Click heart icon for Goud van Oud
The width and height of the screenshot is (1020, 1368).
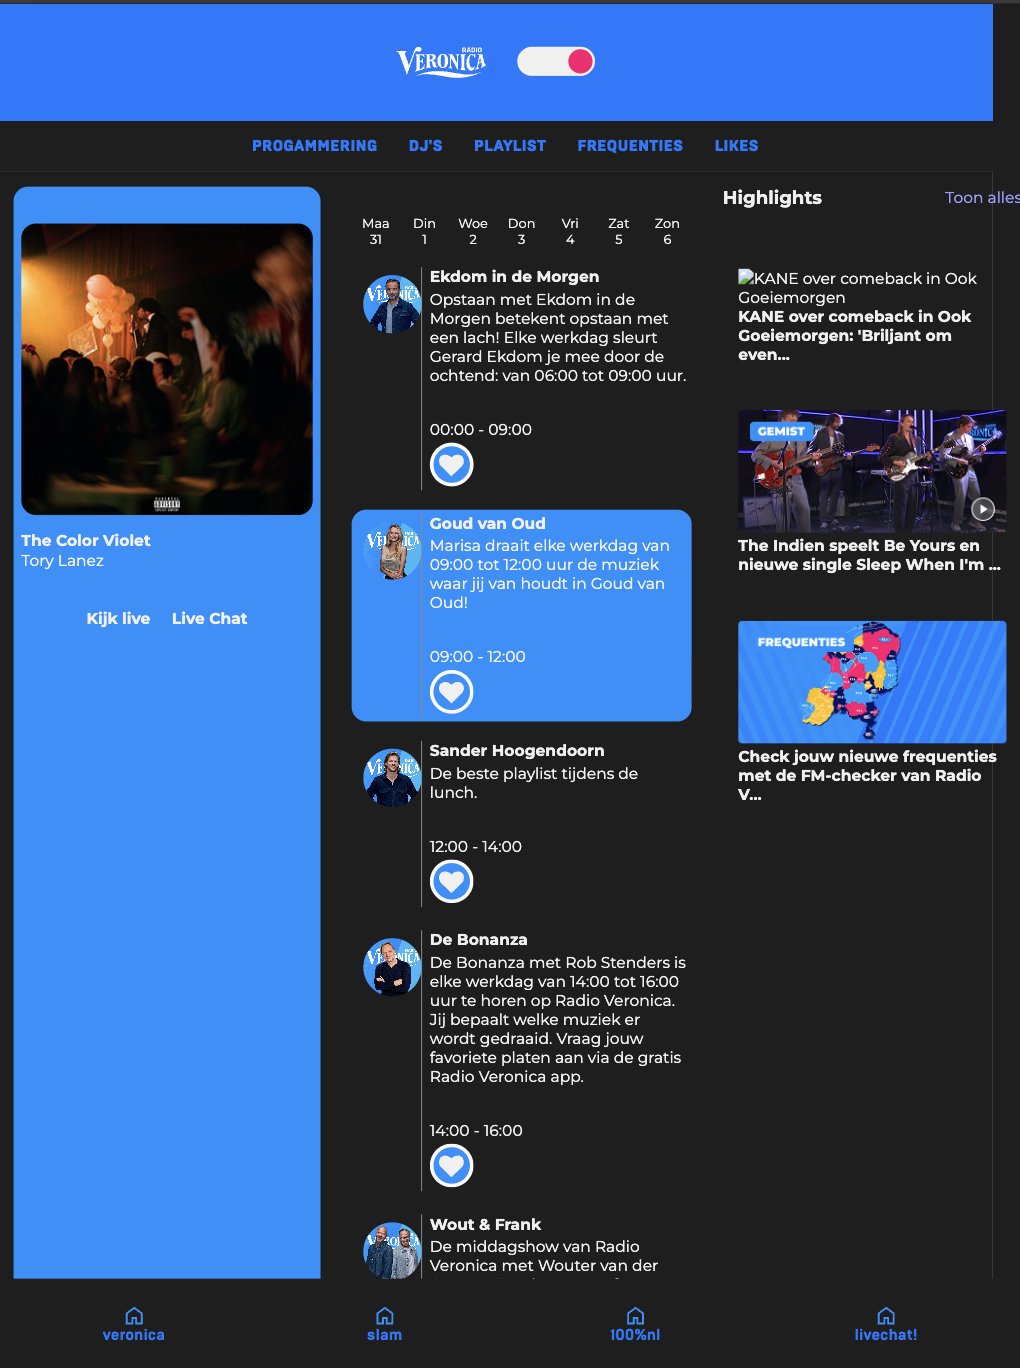[x=451, y=692]
